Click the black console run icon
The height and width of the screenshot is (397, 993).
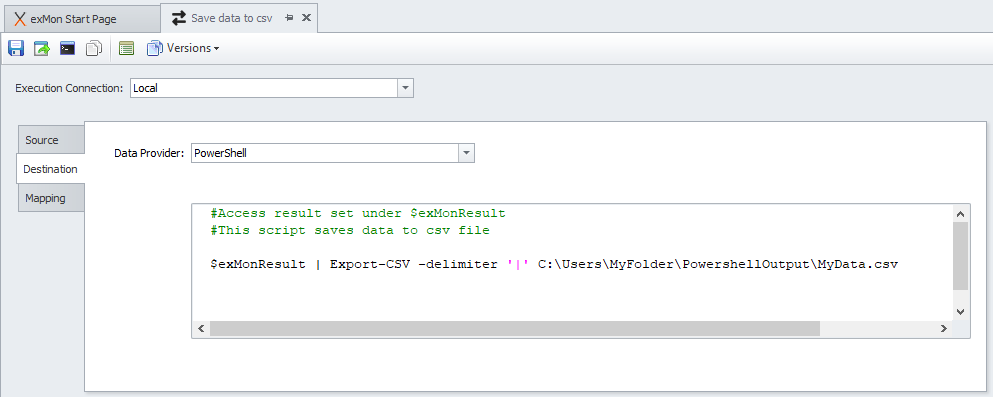pos(68,48)
